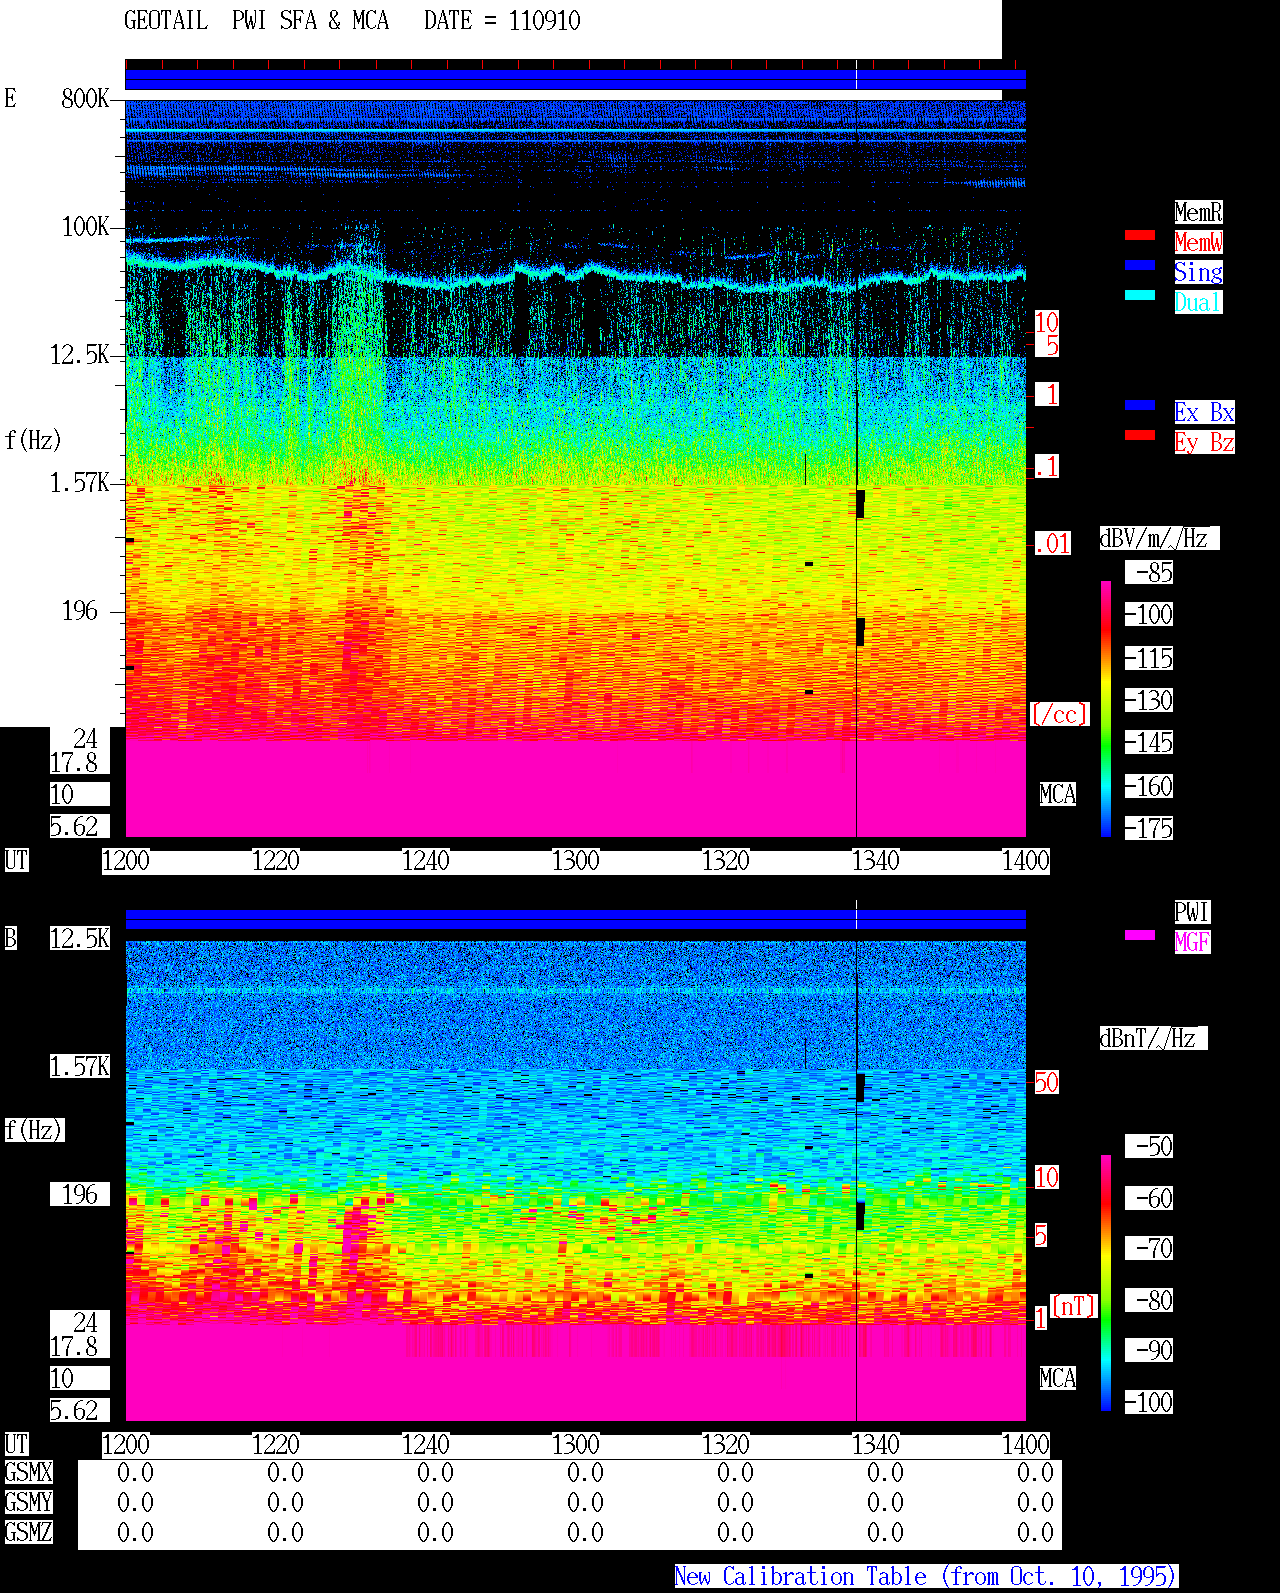Click the cyan Dual legend swatch

point(1140,295)
